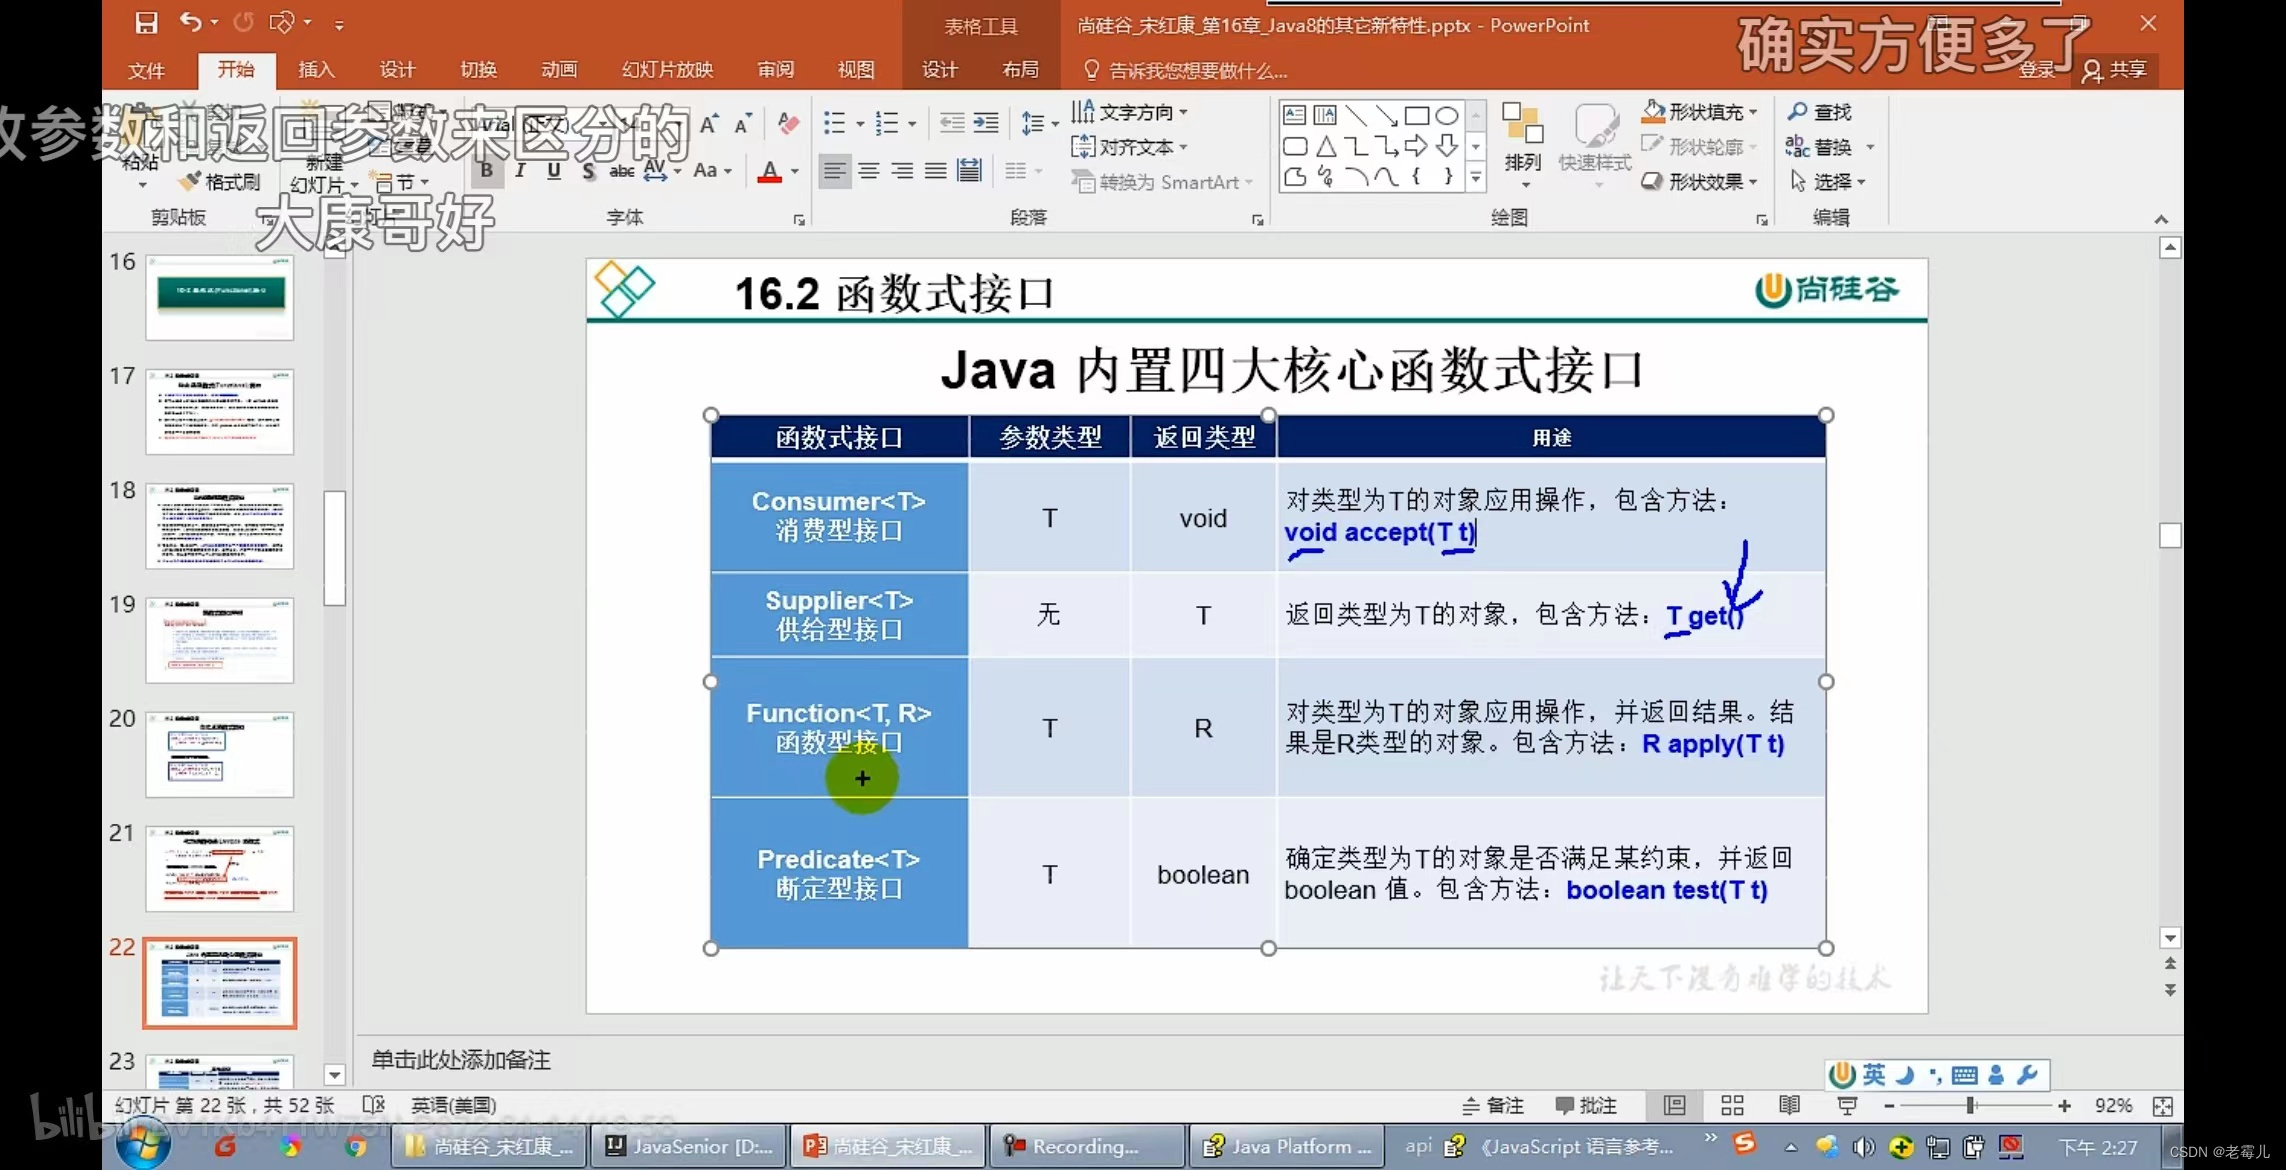
Task: Toggle italic text formatting
Action: point(520,171)
